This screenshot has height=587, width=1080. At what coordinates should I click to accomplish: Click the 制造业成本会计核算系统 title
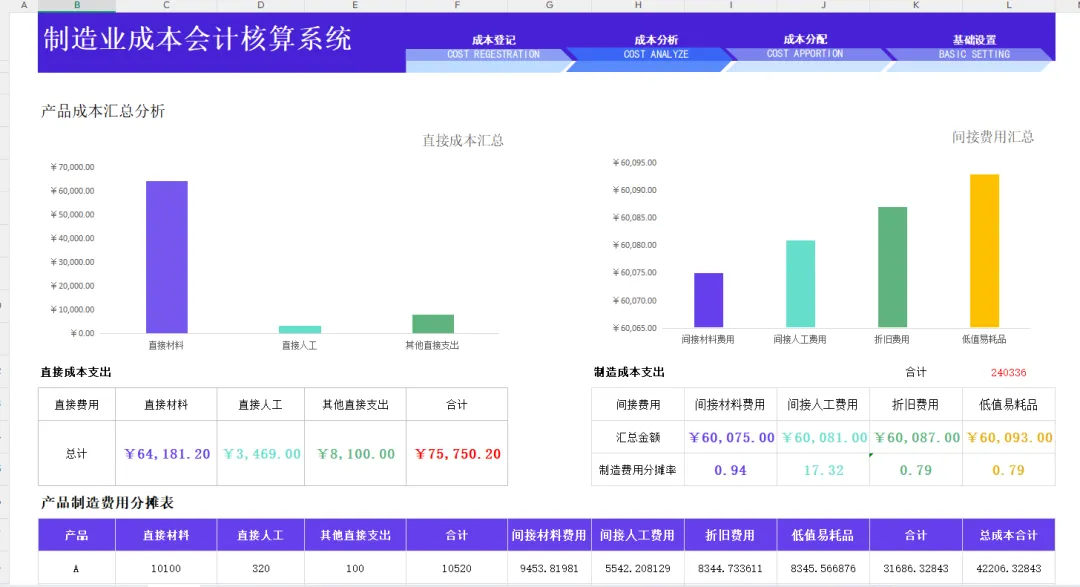pos(198,39)
